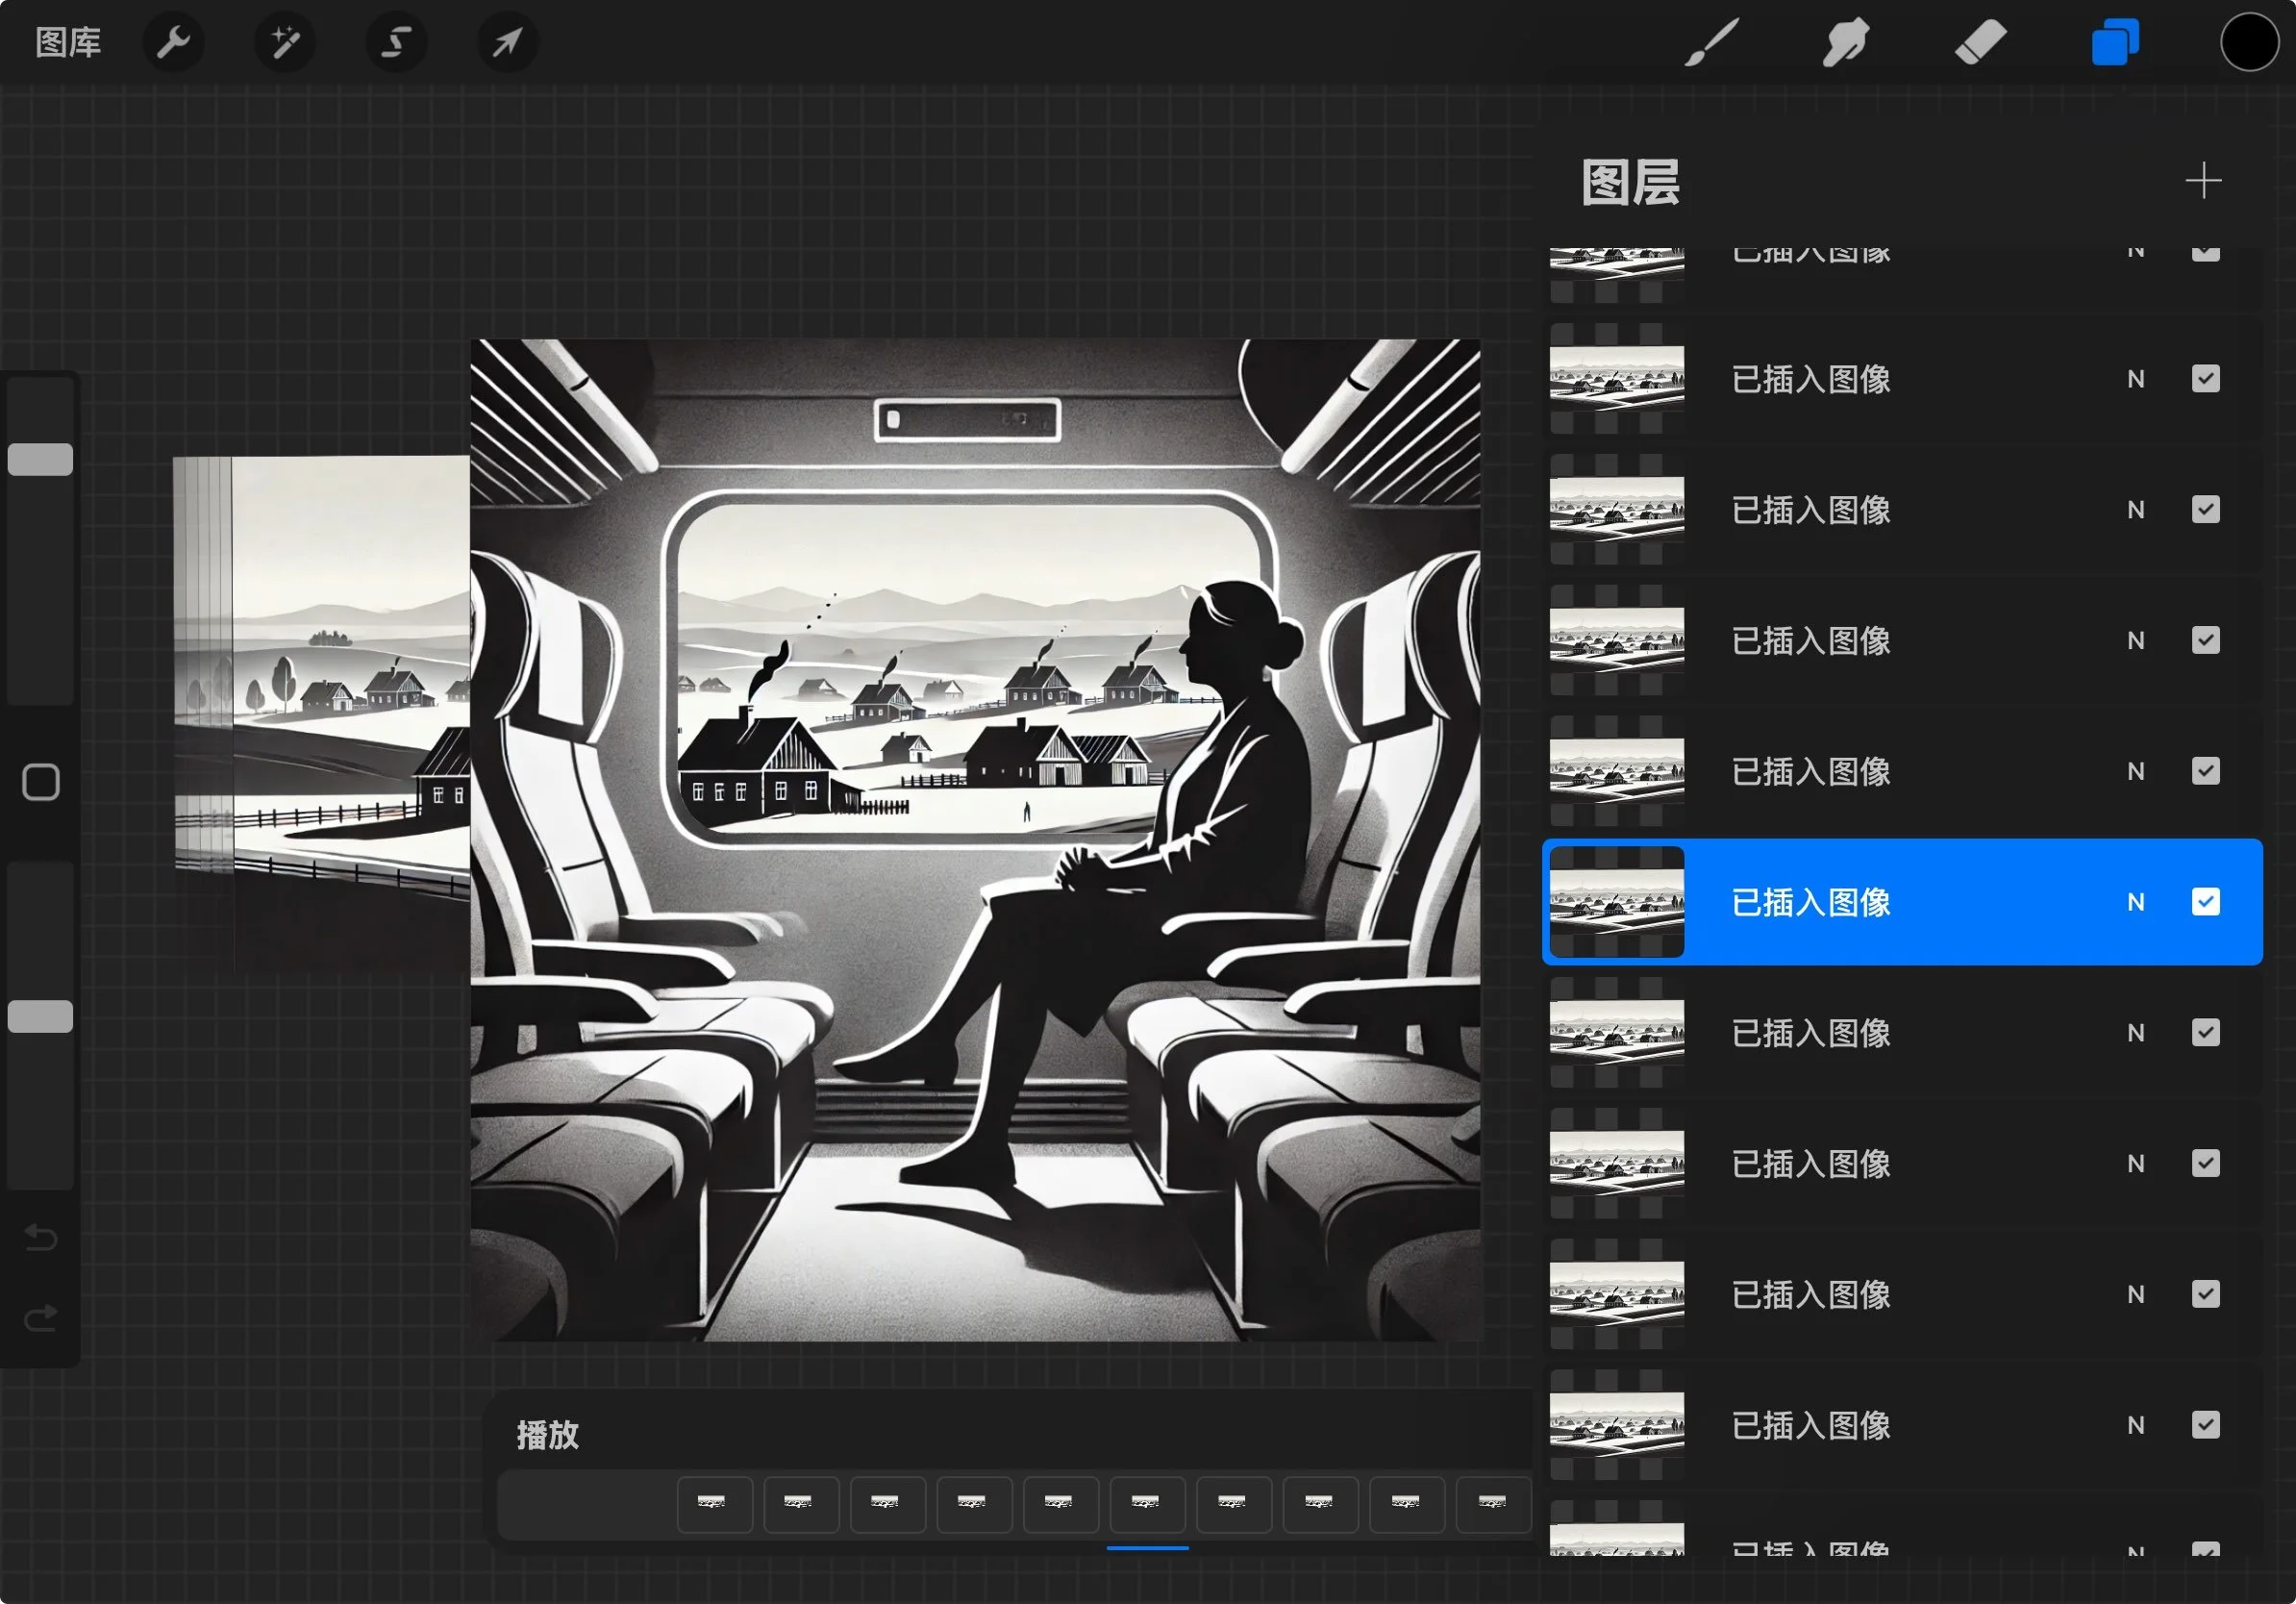The width and height of the screenshot is (2296, 1604).
Task: Activate the Selection S-shaped tool
Action: pos(396,42)
